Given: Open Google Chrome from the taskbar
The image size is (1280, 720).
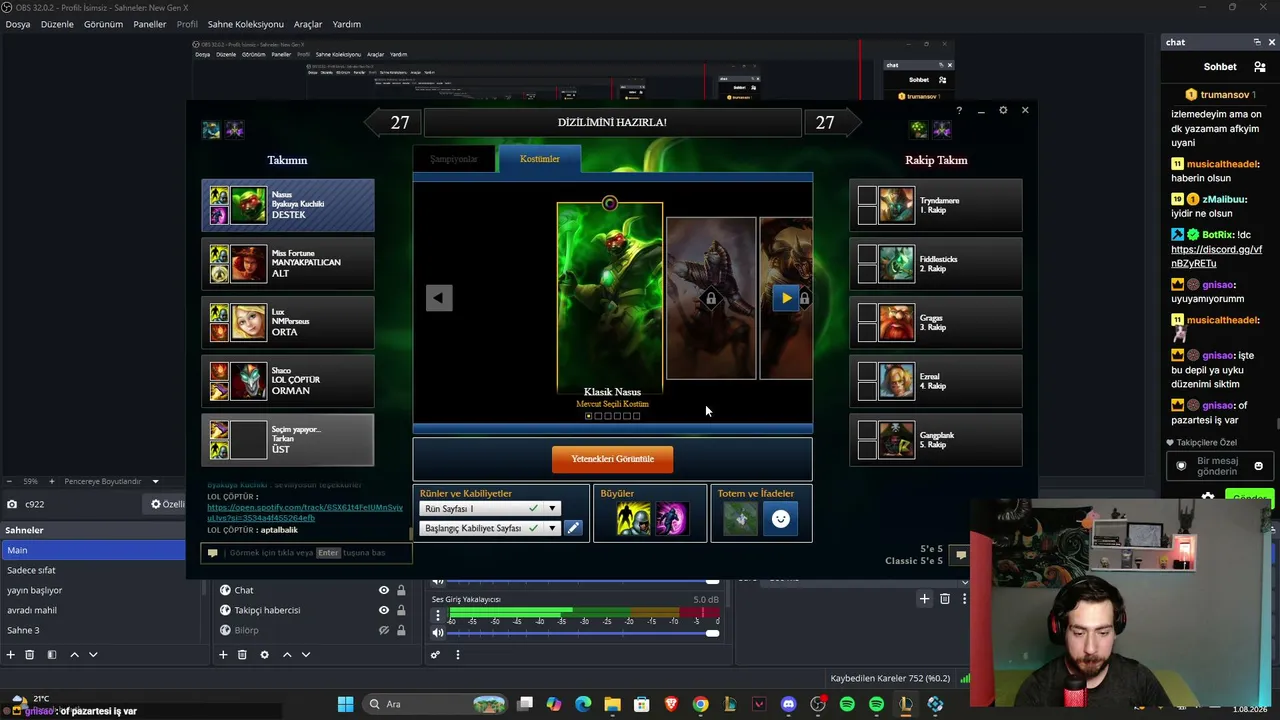Looking at the screenshot, I should click(x=700, y=704).
